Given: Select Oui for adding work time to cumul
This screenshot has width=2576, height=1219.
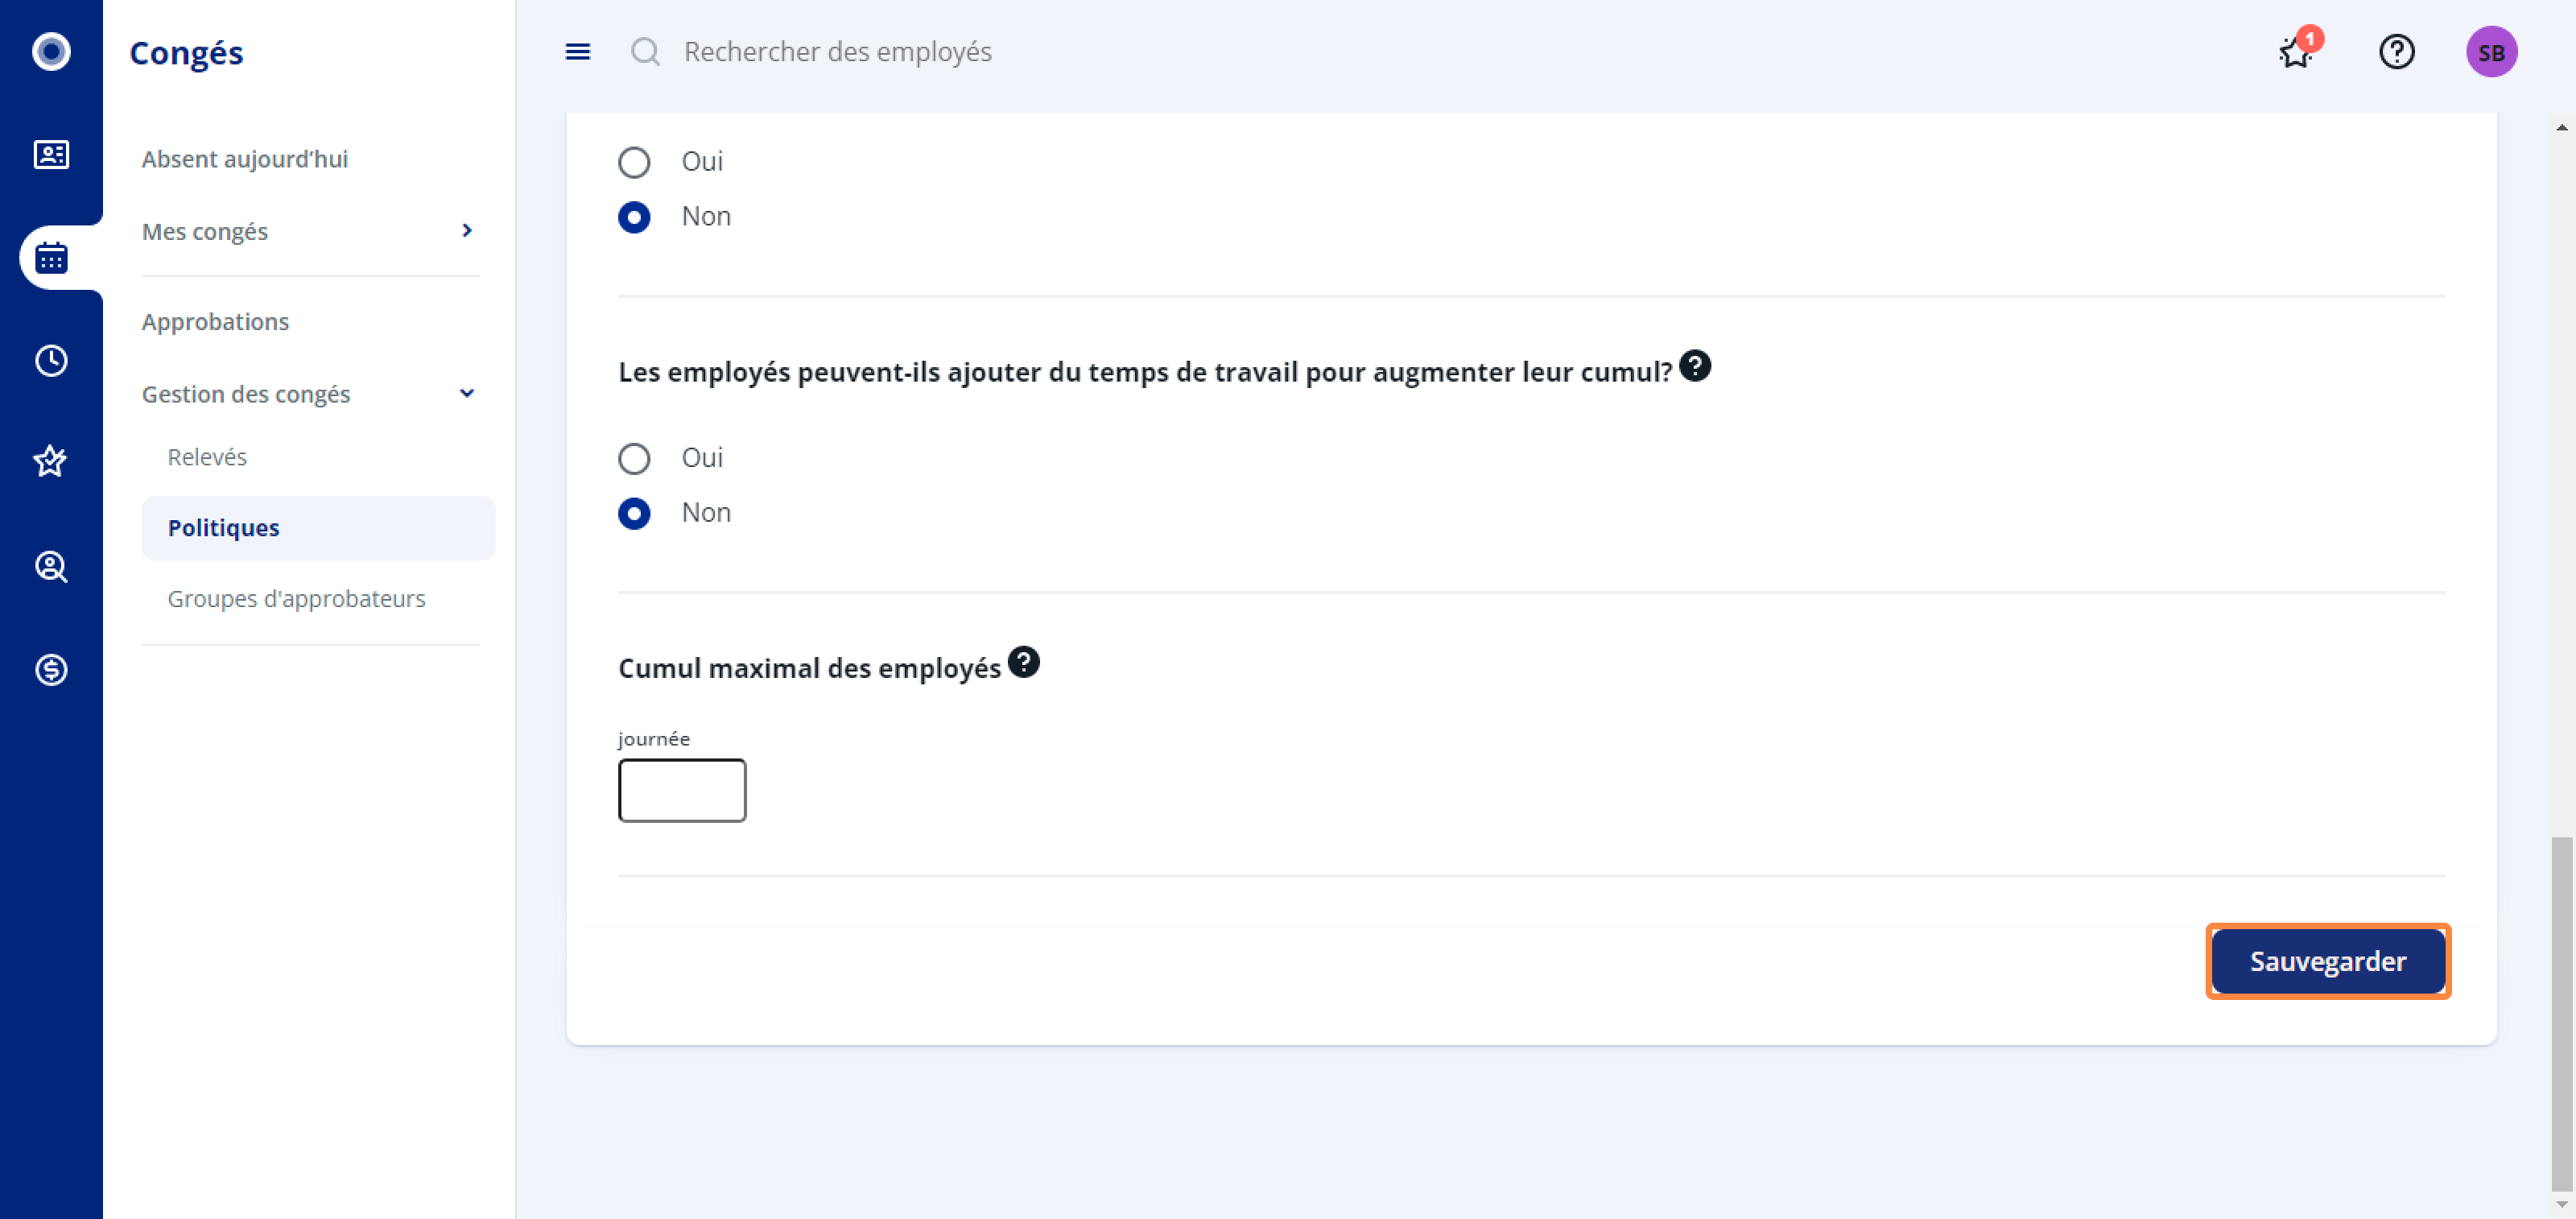Looking at the screenshot, I should 634,459.
